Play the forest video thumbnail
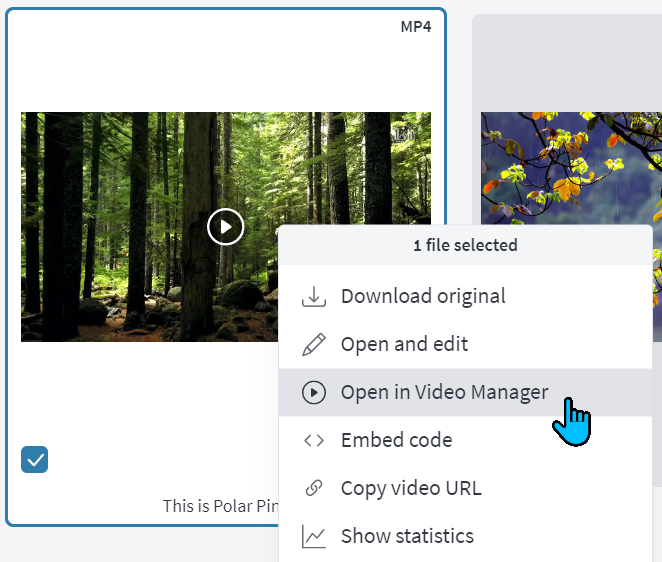Image resolution: width=662 pixels, height=562 pixels. pyautogui.click(x=225, y=227)
